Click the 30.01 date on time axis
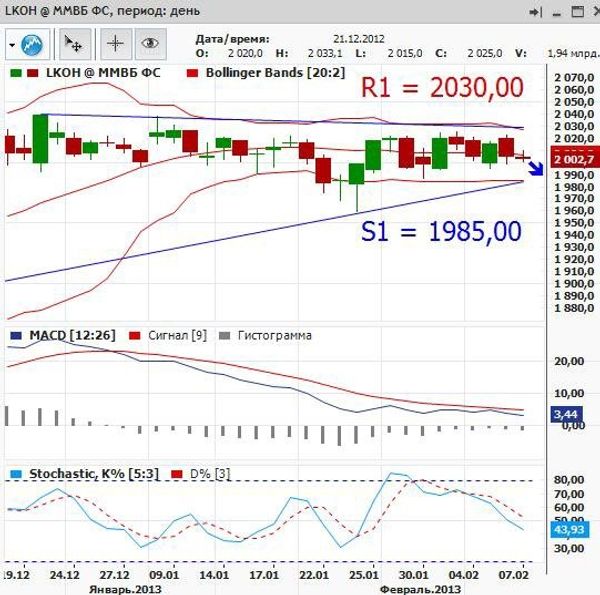600x595 pixels. point(414,575)
